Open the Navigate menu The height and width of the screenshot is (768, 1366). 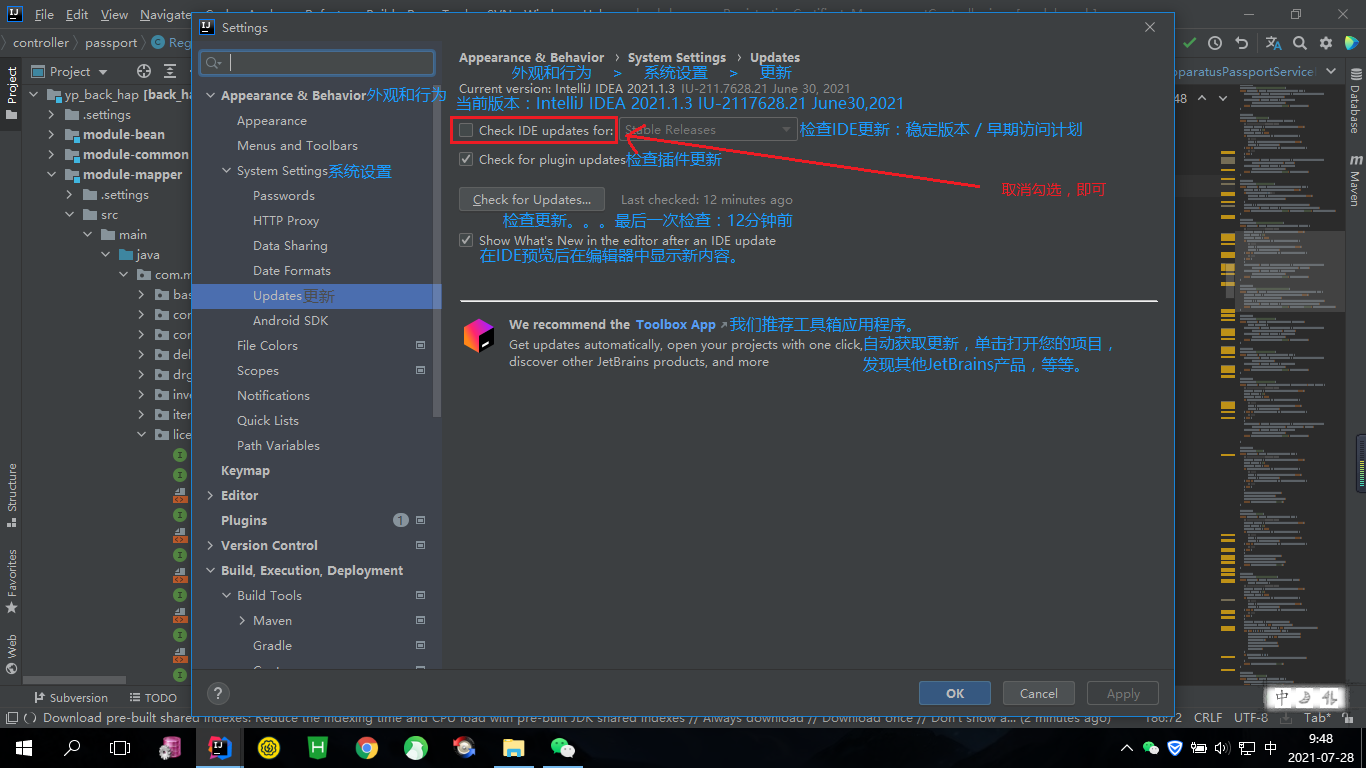[x=166, y=15]
